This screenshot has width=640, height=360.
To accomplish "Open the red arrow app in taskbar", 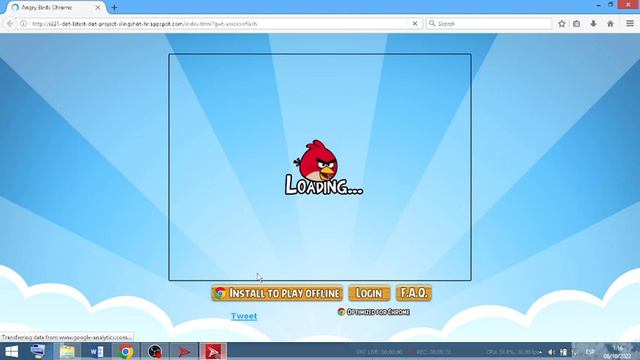I will (184, 351).
